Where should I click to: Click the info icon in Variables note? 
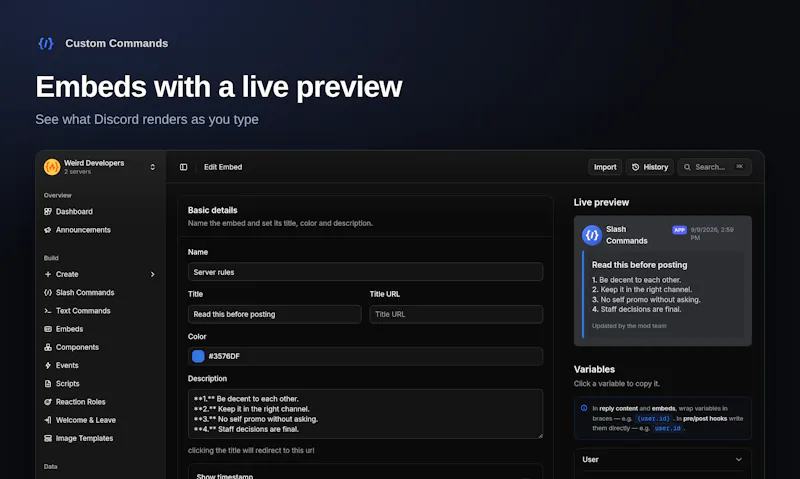click(584, 408)
